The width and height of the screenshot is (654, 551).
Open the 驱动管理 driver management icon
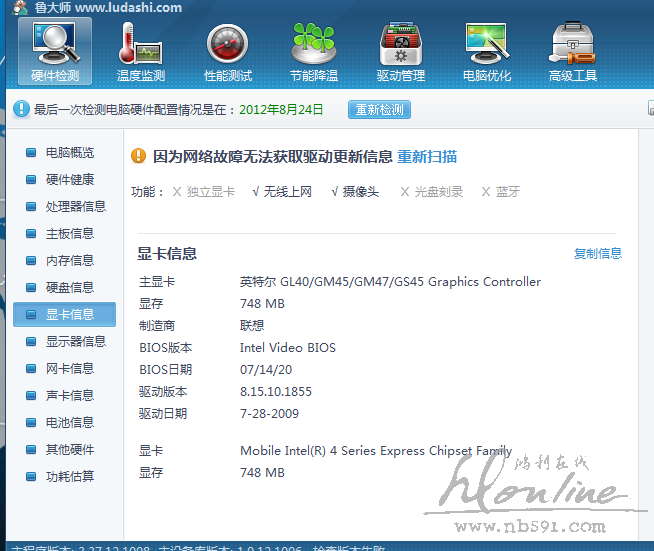[400, 50]
